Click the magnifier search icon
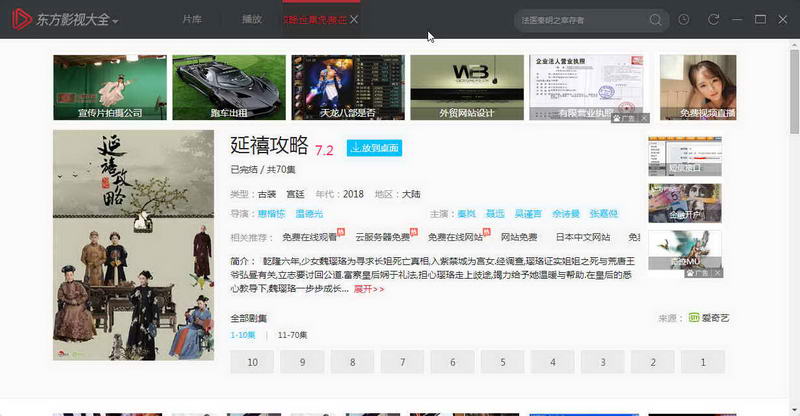 point(656,20)
